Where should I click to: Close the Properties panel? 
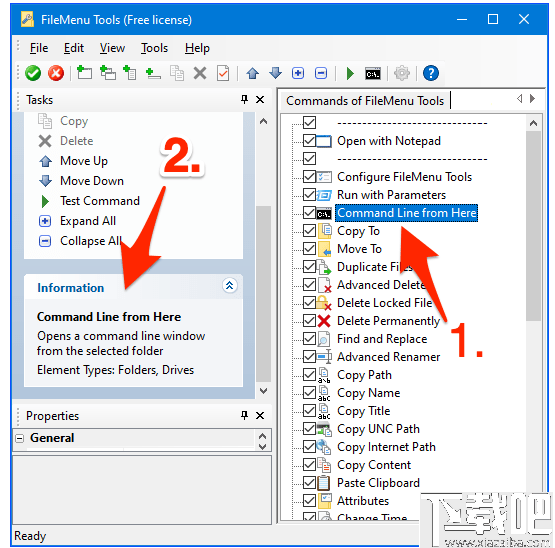click(260, 416)
